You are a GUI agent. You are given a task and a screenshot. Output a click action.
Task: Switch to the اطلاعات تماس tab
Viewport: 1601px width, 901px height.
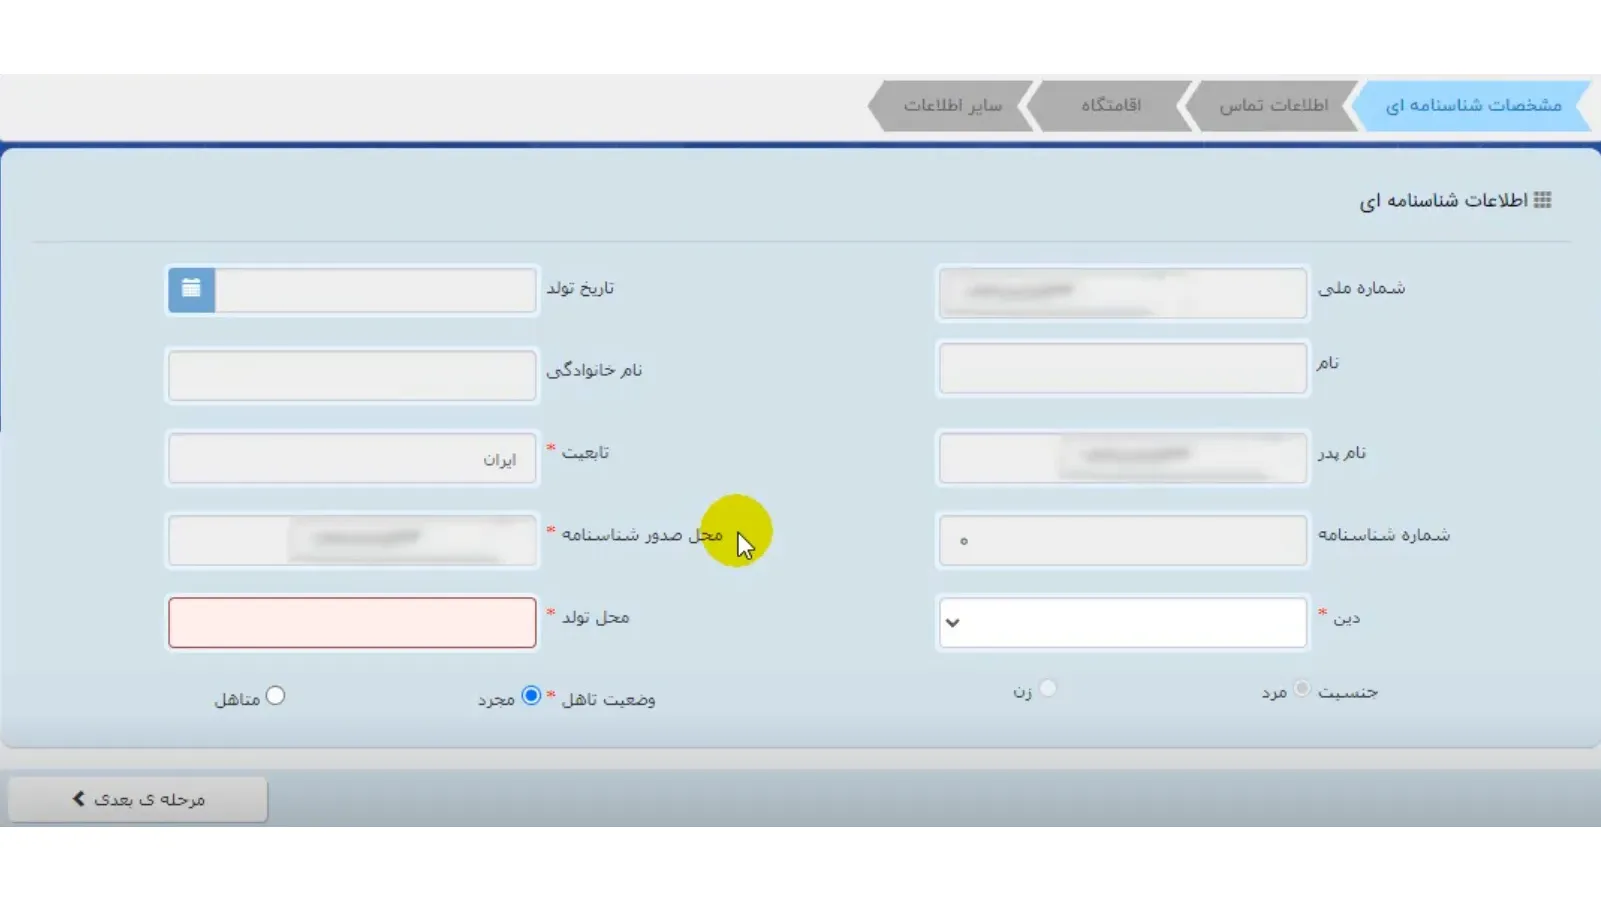pyautogui.click(x=1273, y=105)
